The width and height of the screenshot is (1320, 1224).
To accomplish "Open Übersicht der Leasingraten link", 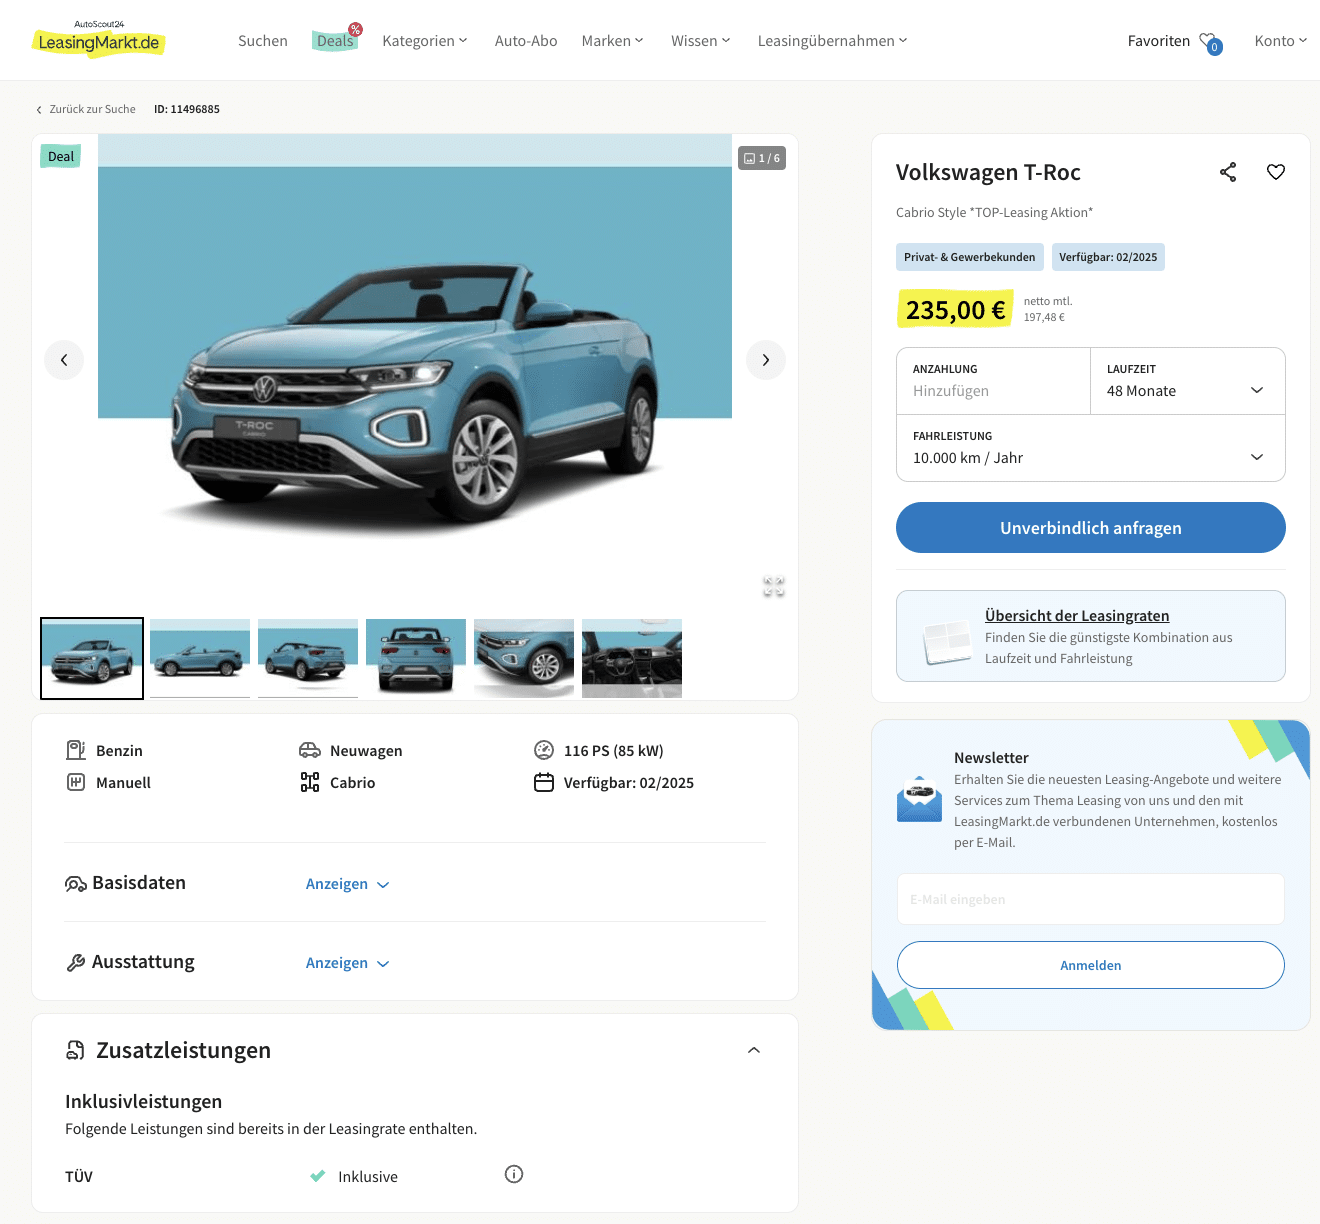I will [x=1077, y=616].
